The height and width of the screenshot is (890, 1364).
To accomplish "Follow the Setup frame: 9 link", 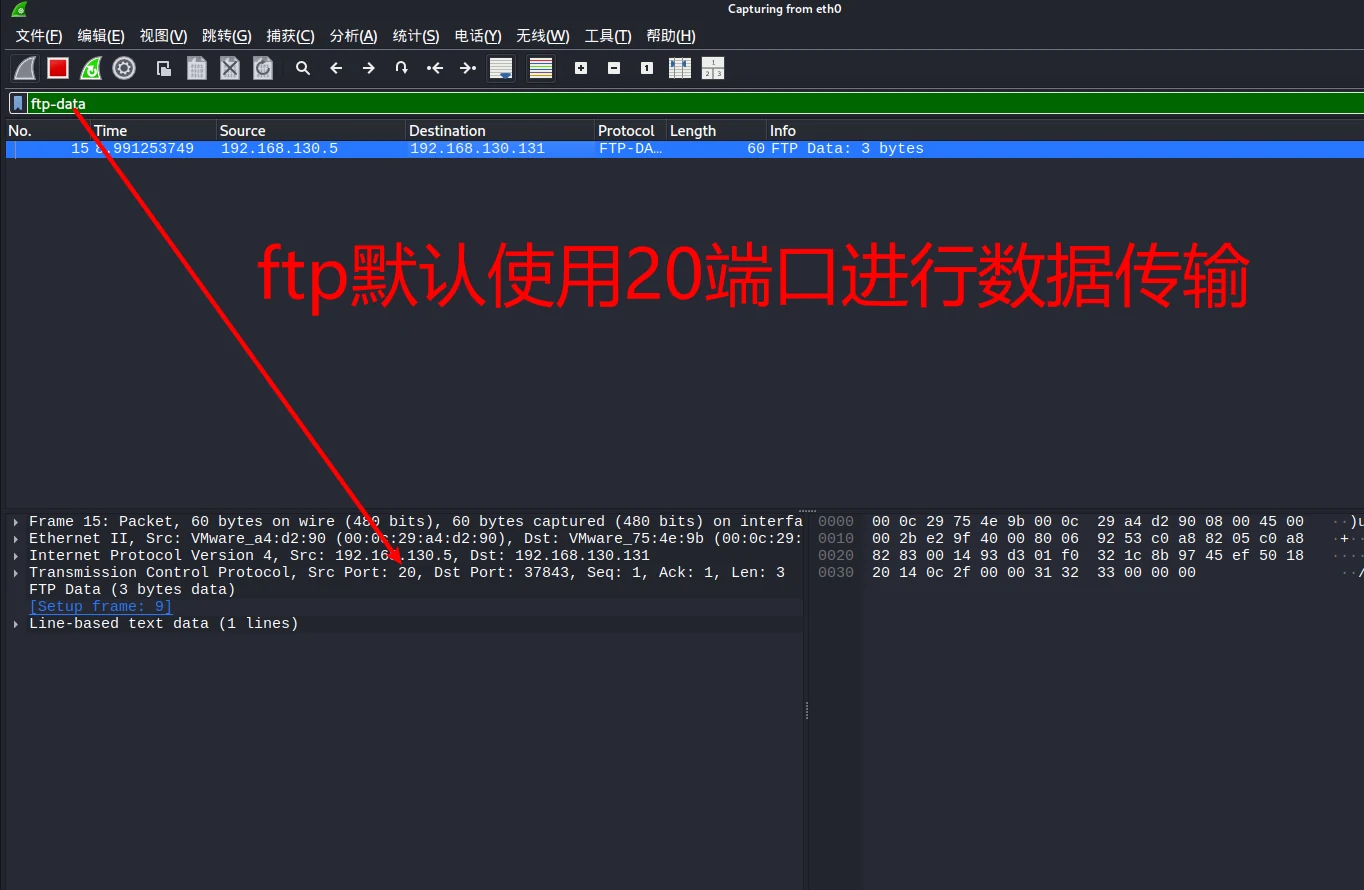I will tap(100, 607).
